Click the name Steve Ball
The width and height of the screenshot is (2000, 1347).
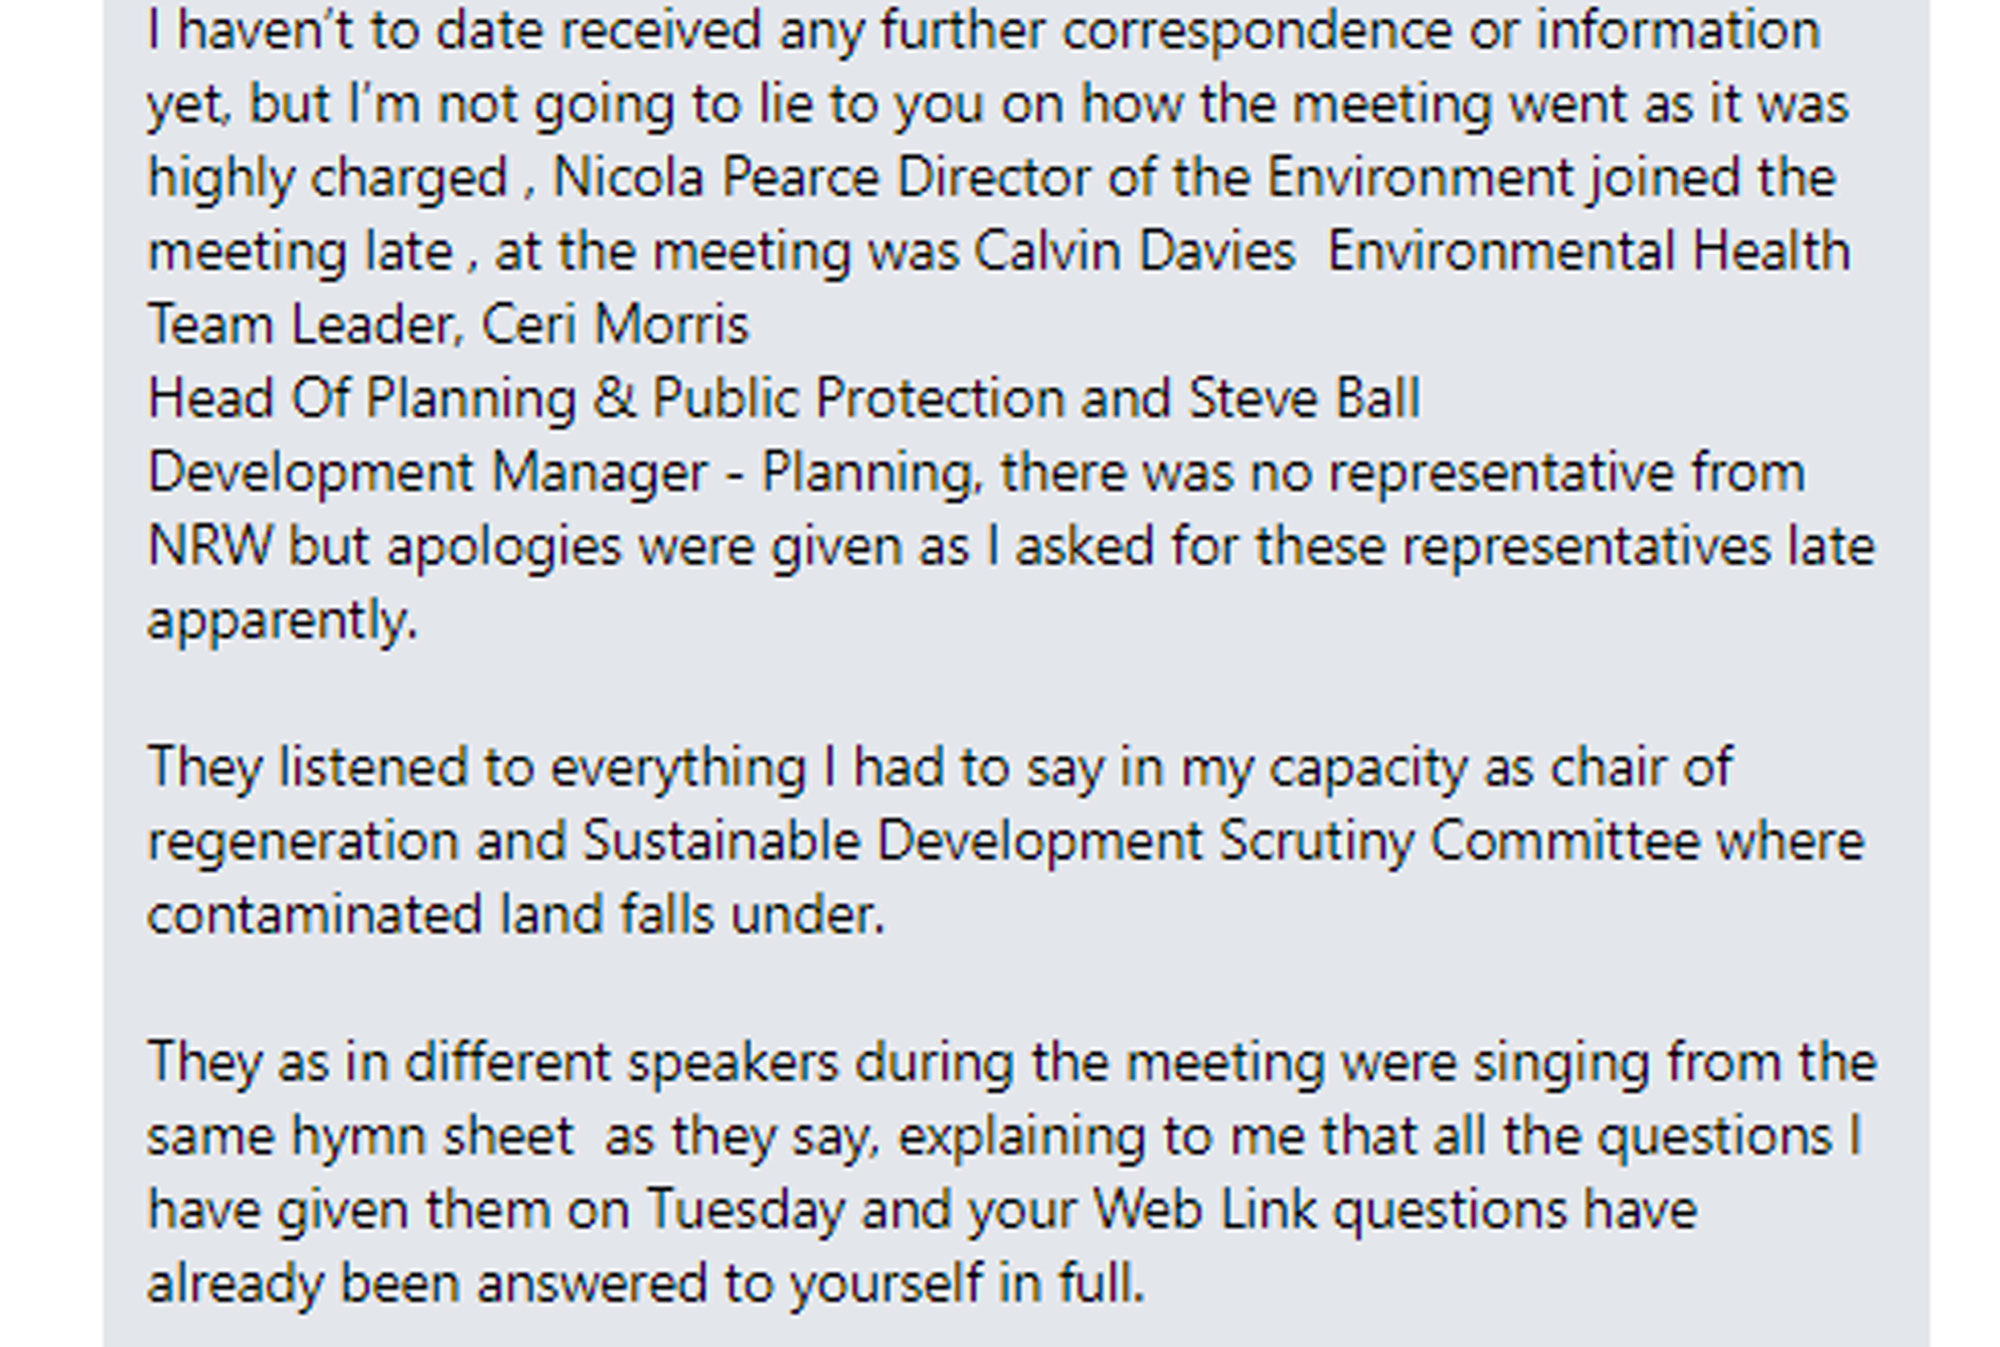tap(1304, 398)
